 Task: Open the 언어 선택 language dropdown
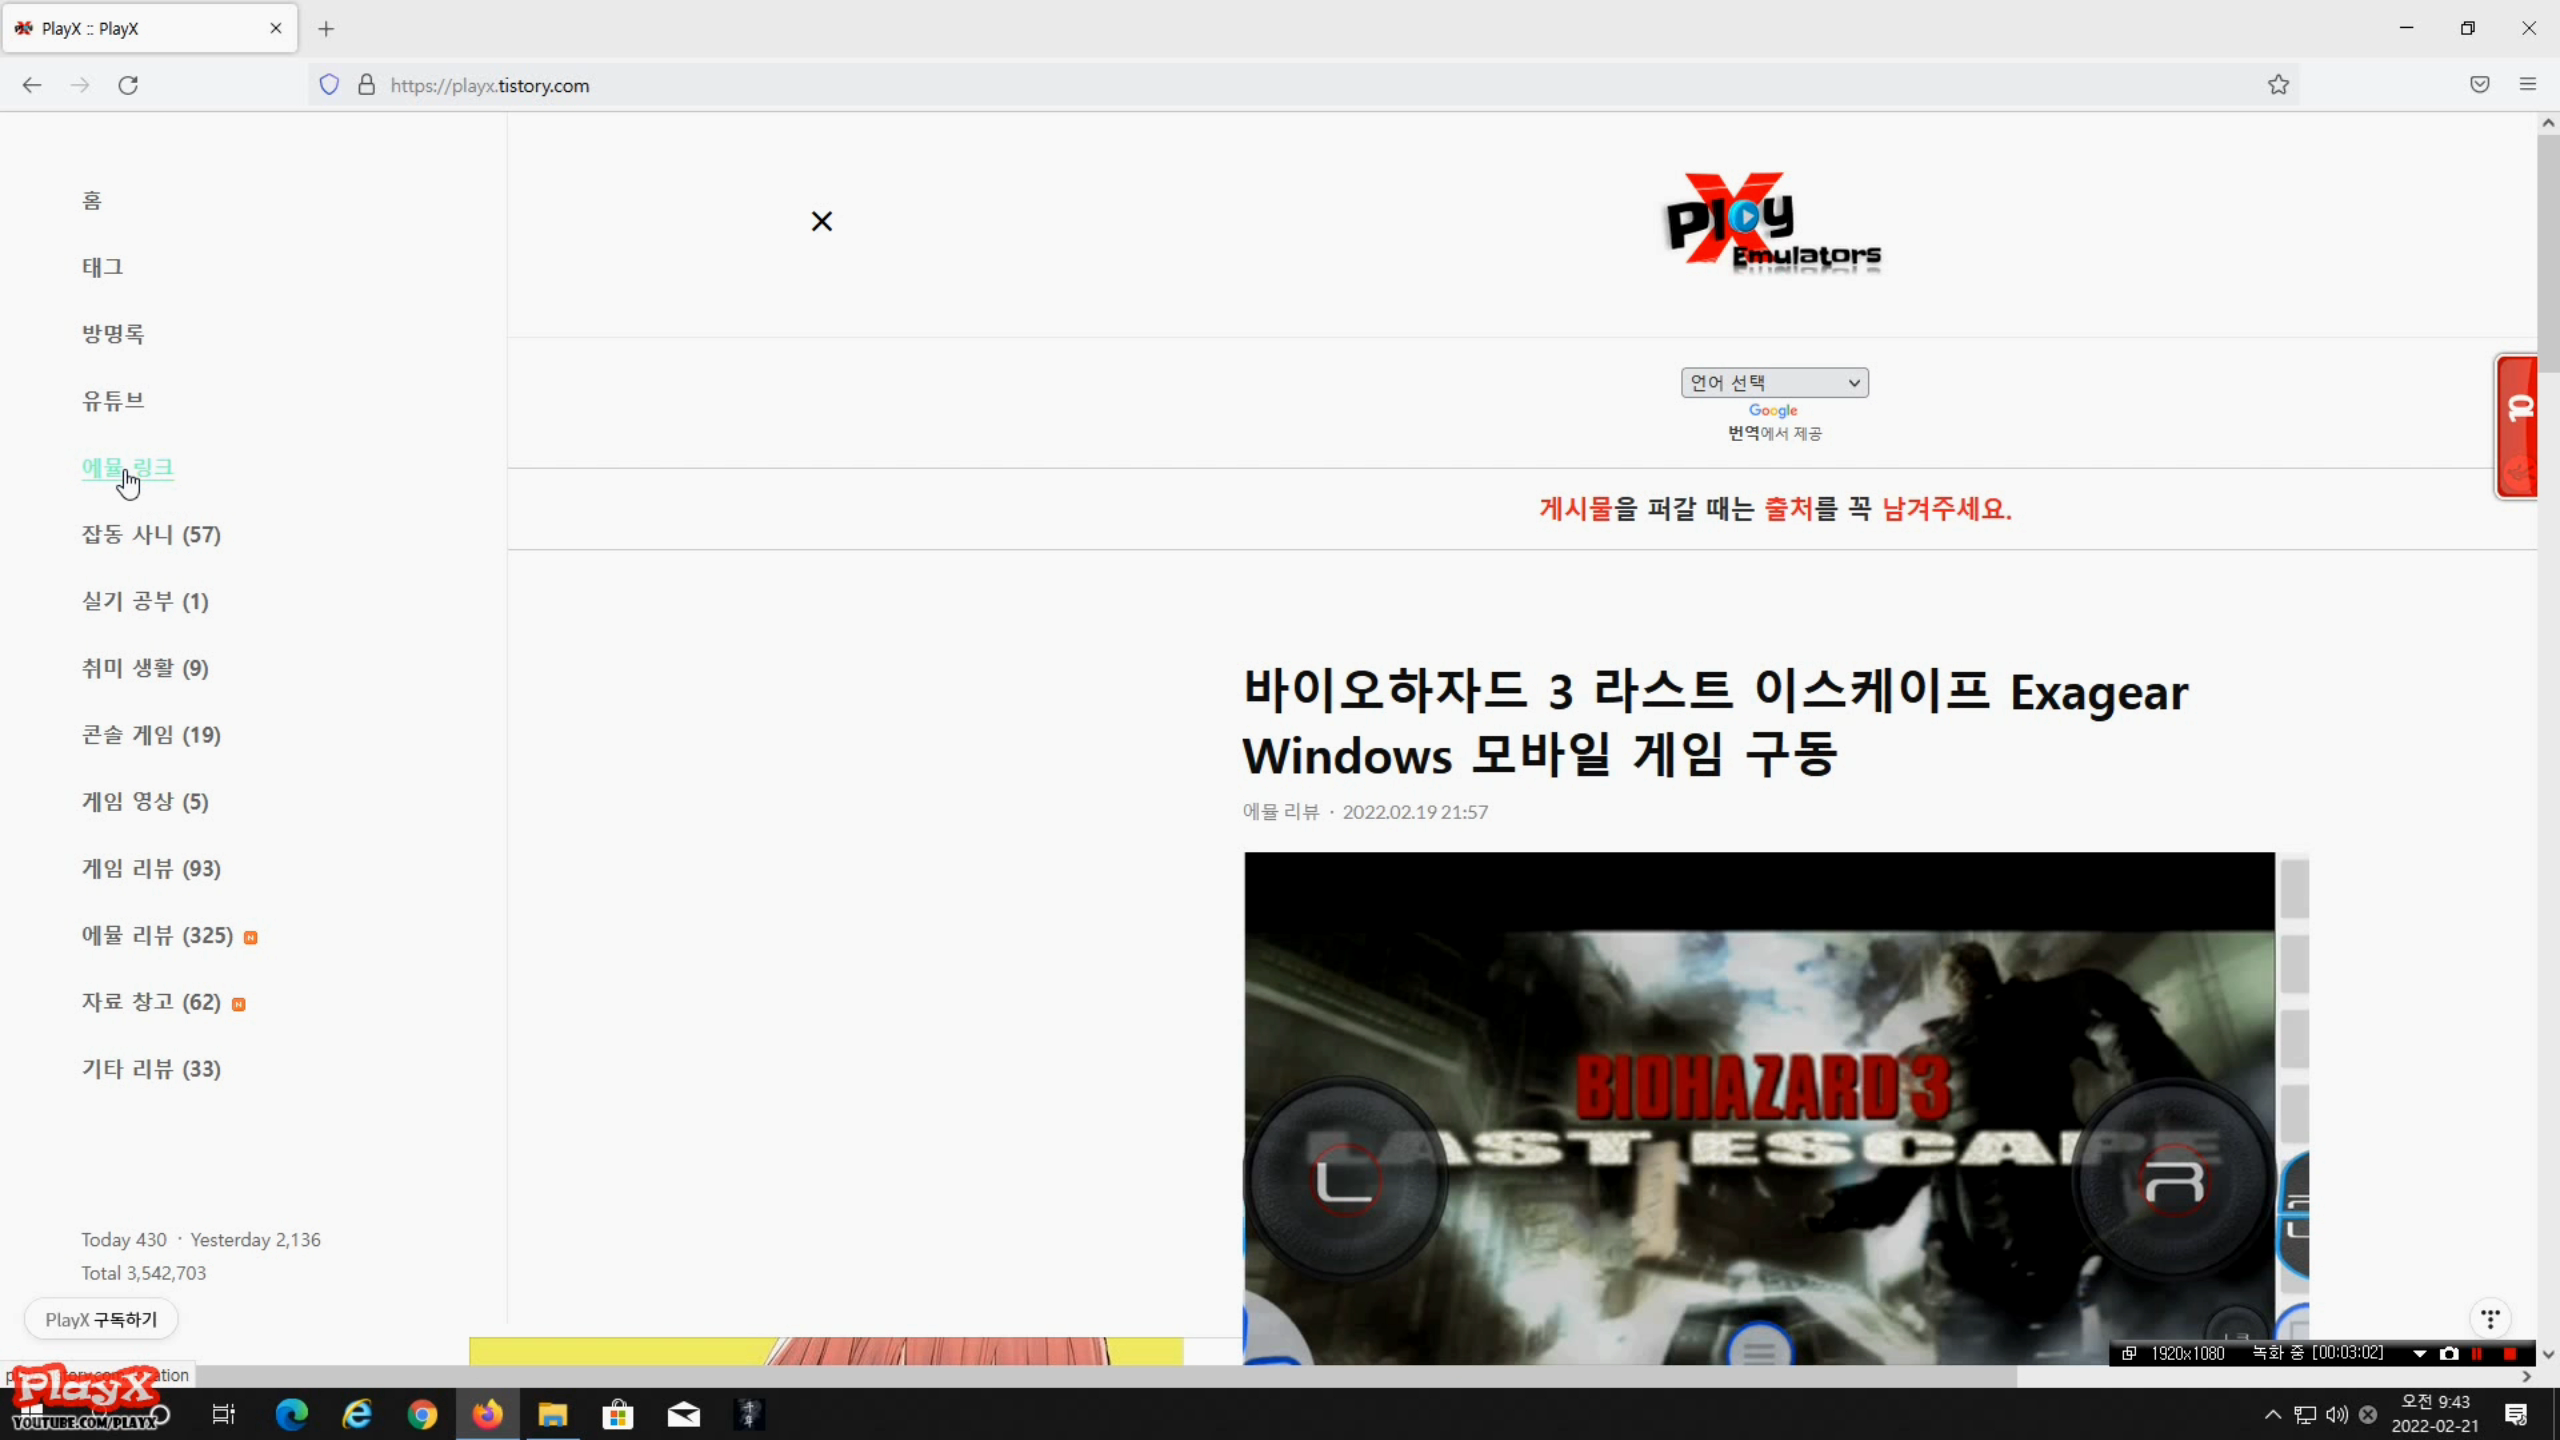pos(1773,382)
